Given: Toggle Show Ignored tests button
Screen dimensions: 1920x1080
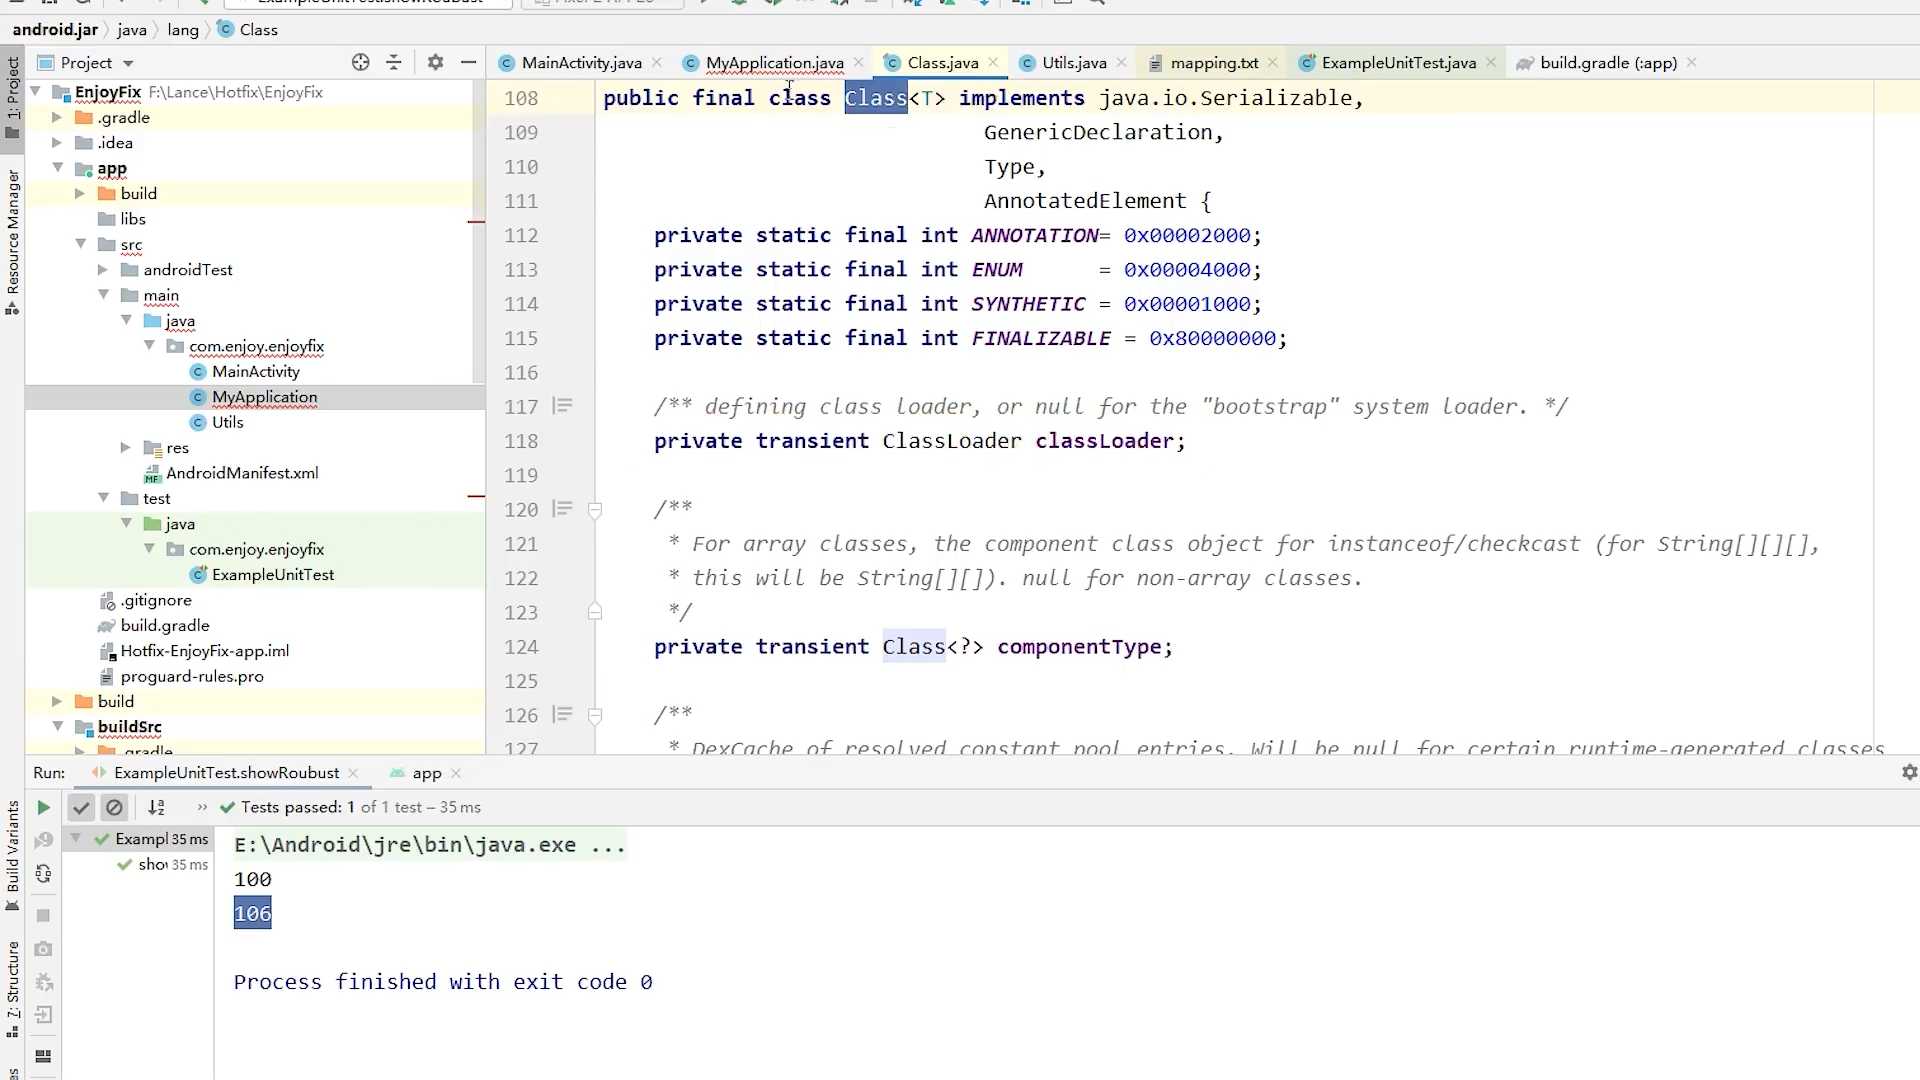Looking at the screenshot, I should [x=114, y=807].
